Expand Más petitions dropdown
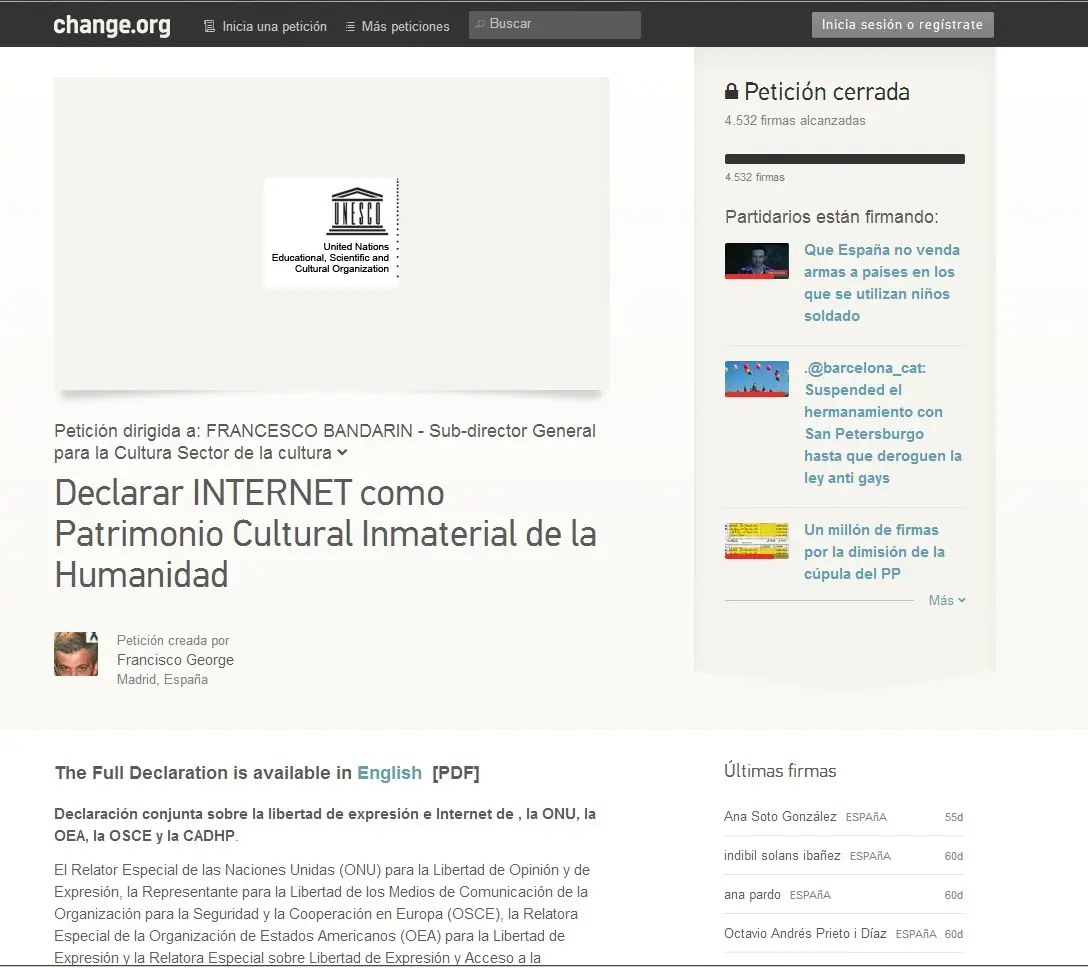This screenshot has width=1088, height=968. 947,600
